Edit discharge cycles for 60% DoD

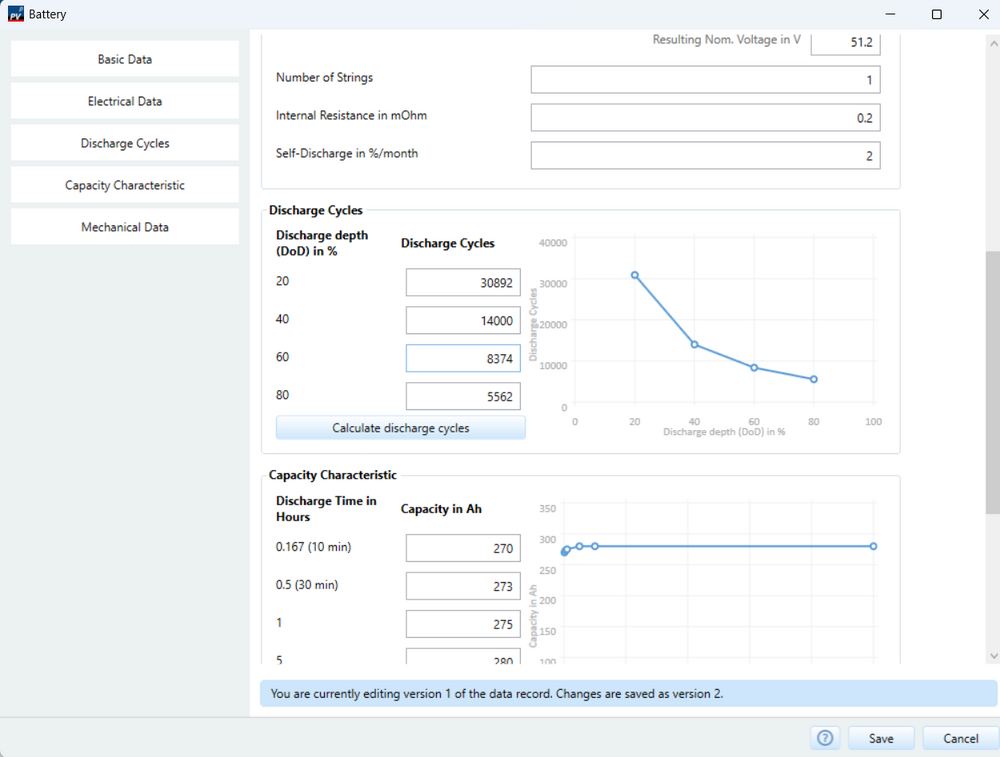463,358
